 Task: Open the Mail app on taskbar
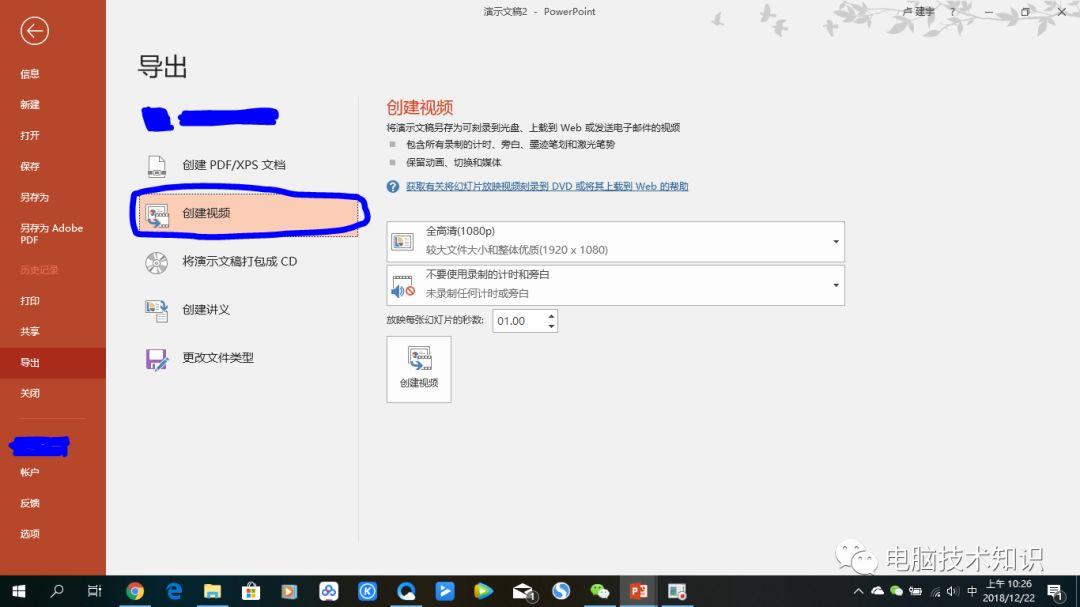523,591
